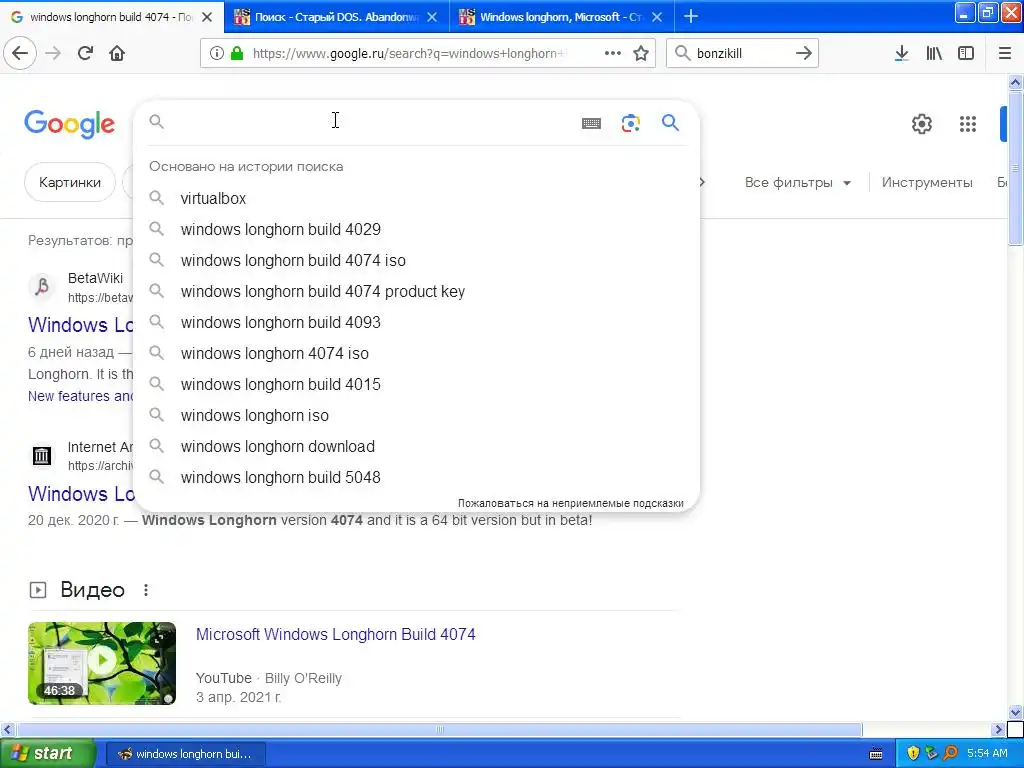Click the horizontal scrollbar thumb
Screen dimensions: 1024x768
439,729
